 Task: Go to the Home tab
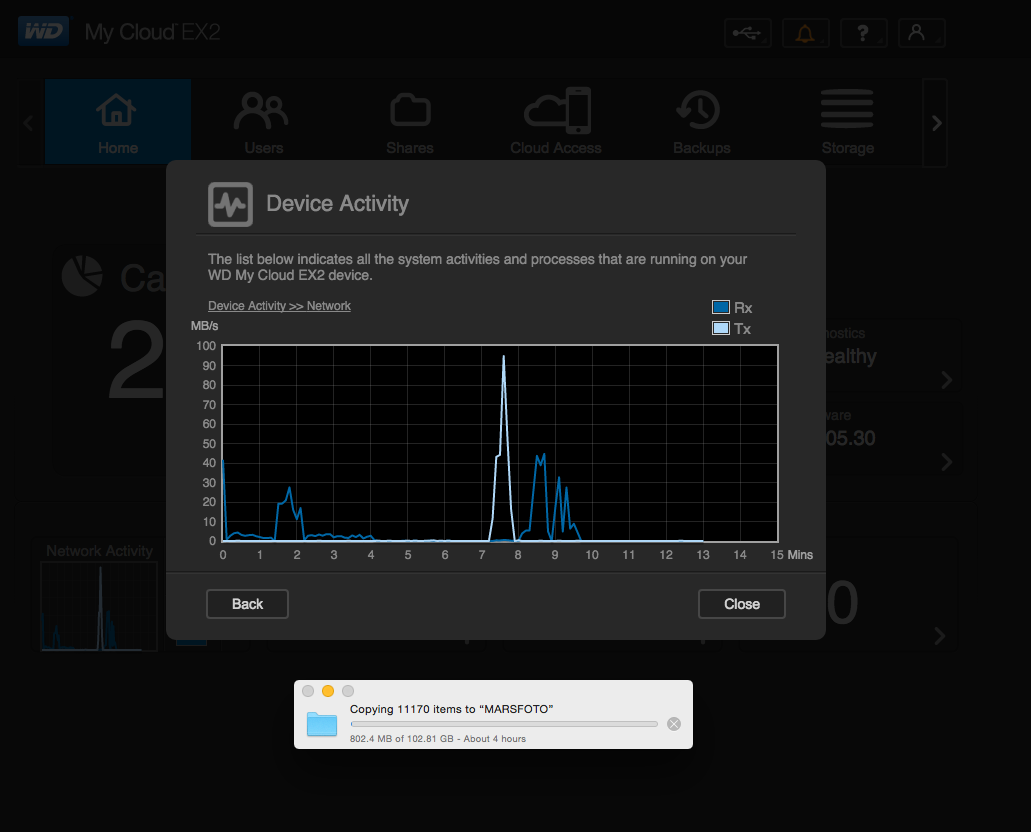[118, 122]
